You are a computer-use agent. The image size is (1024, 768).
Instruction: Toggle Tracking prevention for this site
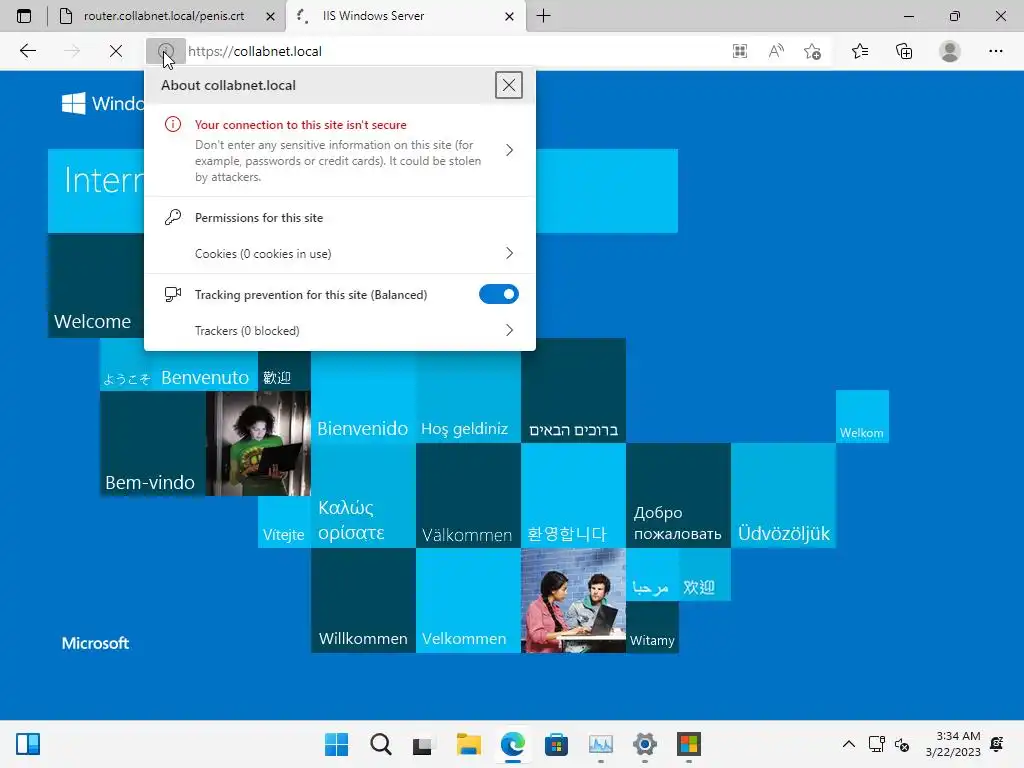click(x=499, y=295)
